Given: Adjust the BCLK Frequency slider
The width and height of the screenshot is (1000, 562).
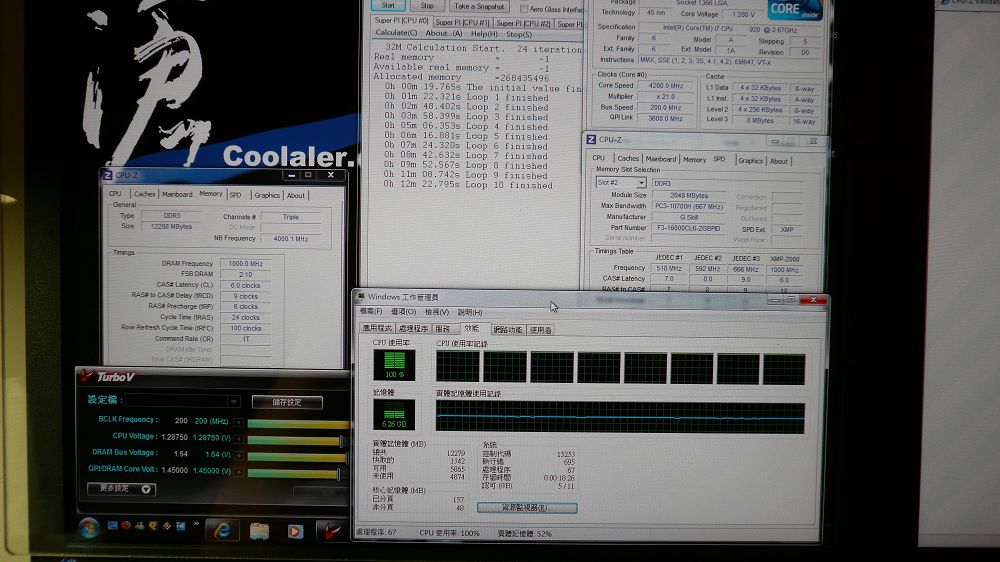Looking at the screenshot, I should click(x=298, y=424).
